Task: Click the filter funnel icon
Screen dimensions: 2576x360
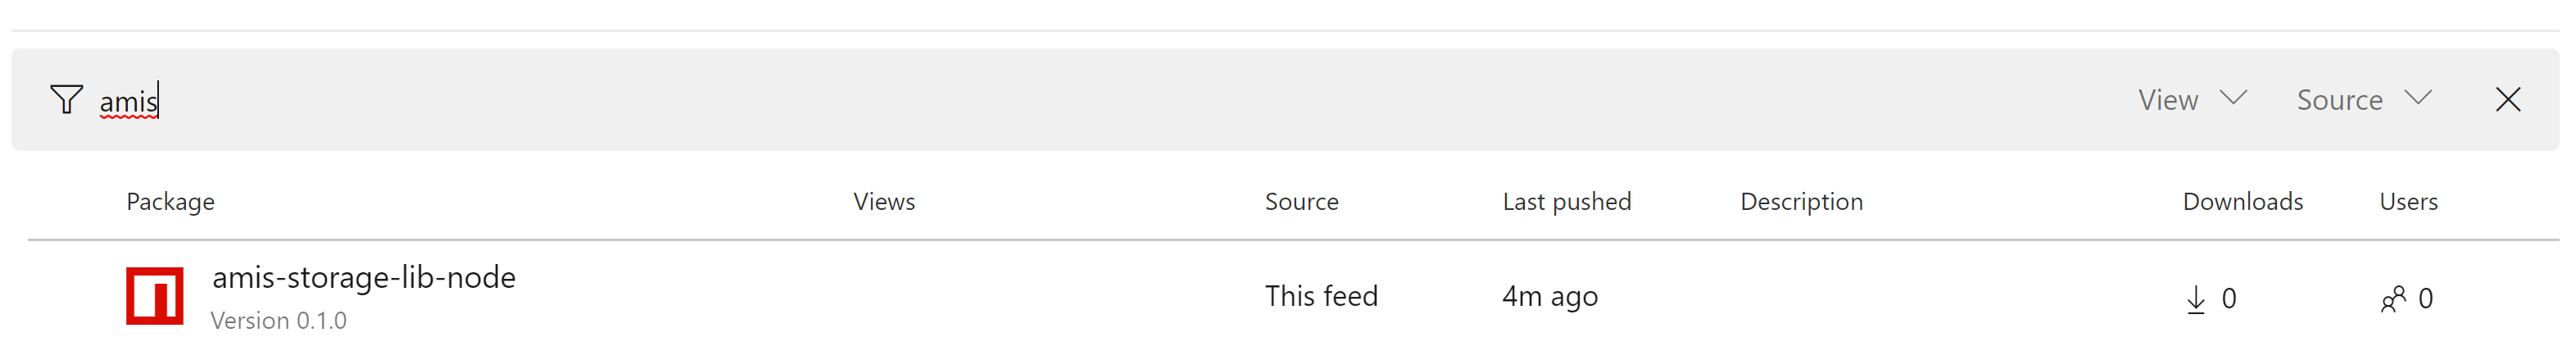Action: click(x=66, y=100)
